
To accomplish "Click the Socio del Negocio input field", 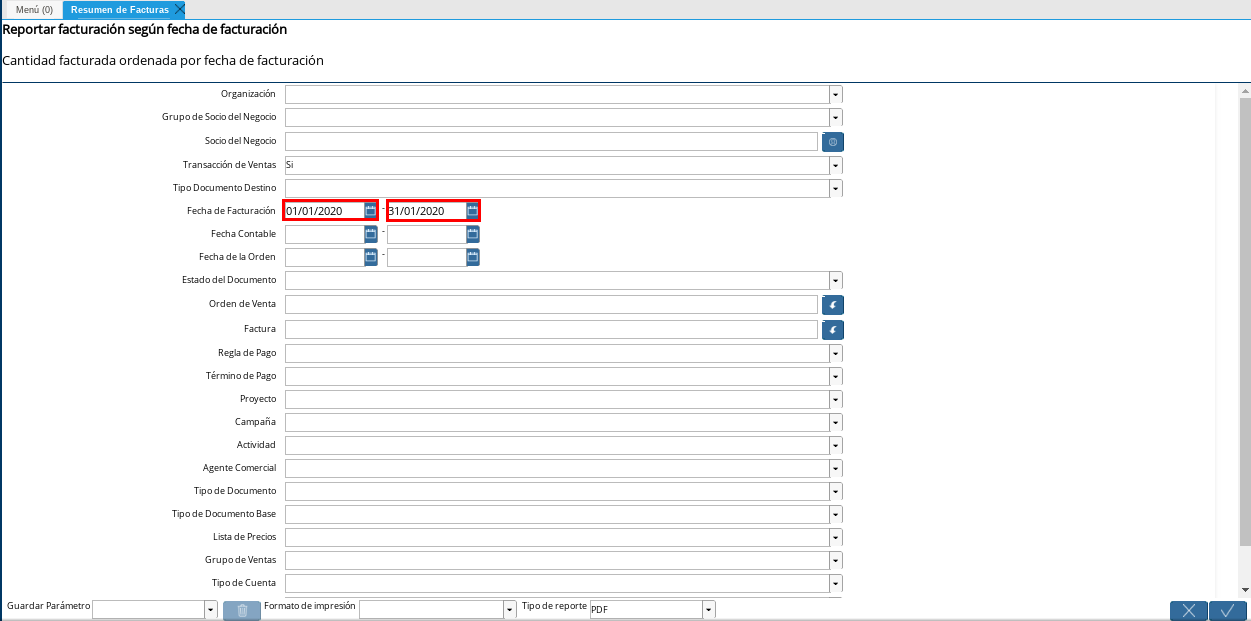I will pos(551,142).
